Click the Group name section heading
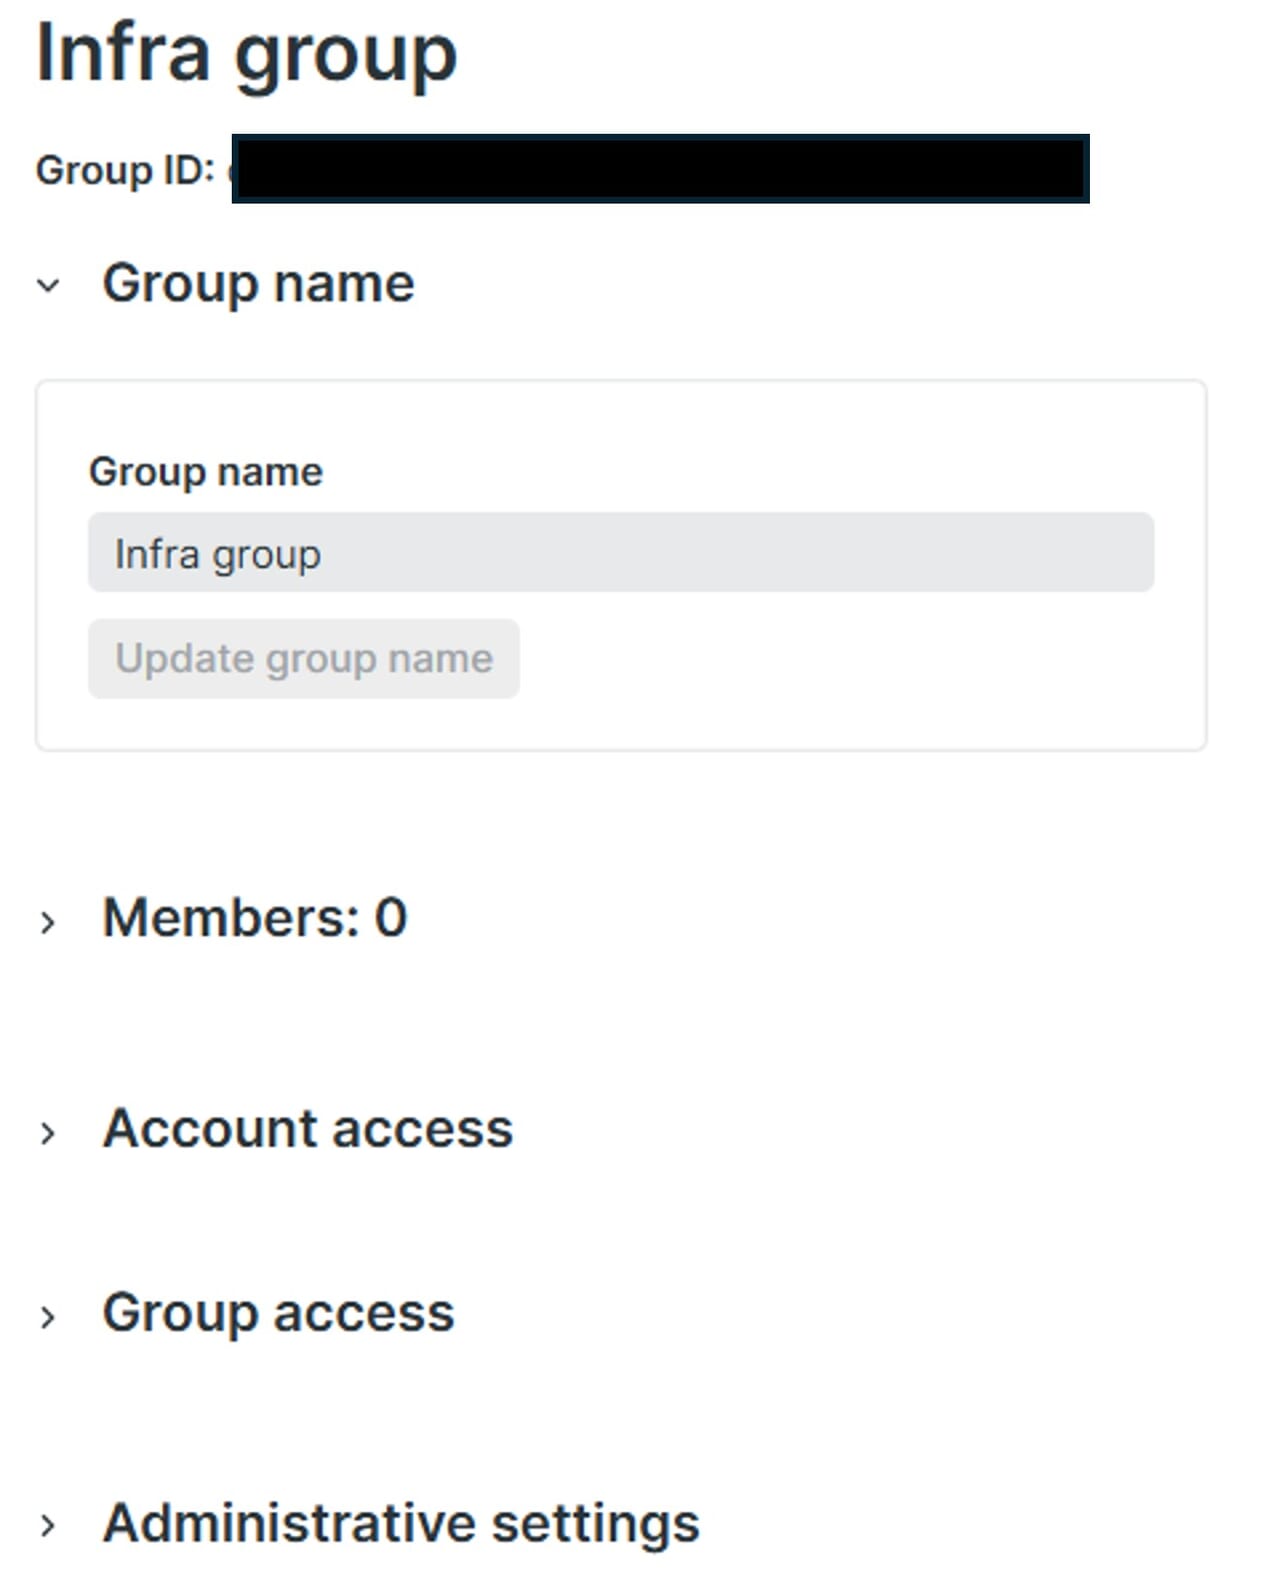1280x1595 pixels. click(x=258, y=283)
